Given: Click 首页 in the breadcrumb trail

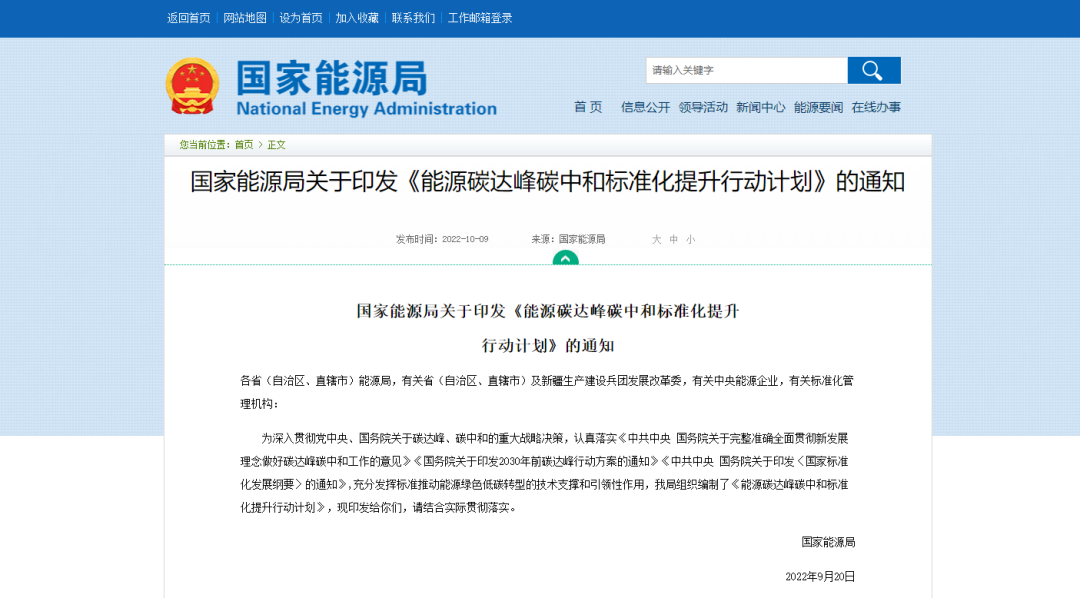Looking at the screenshot, I should pos(245,144).
